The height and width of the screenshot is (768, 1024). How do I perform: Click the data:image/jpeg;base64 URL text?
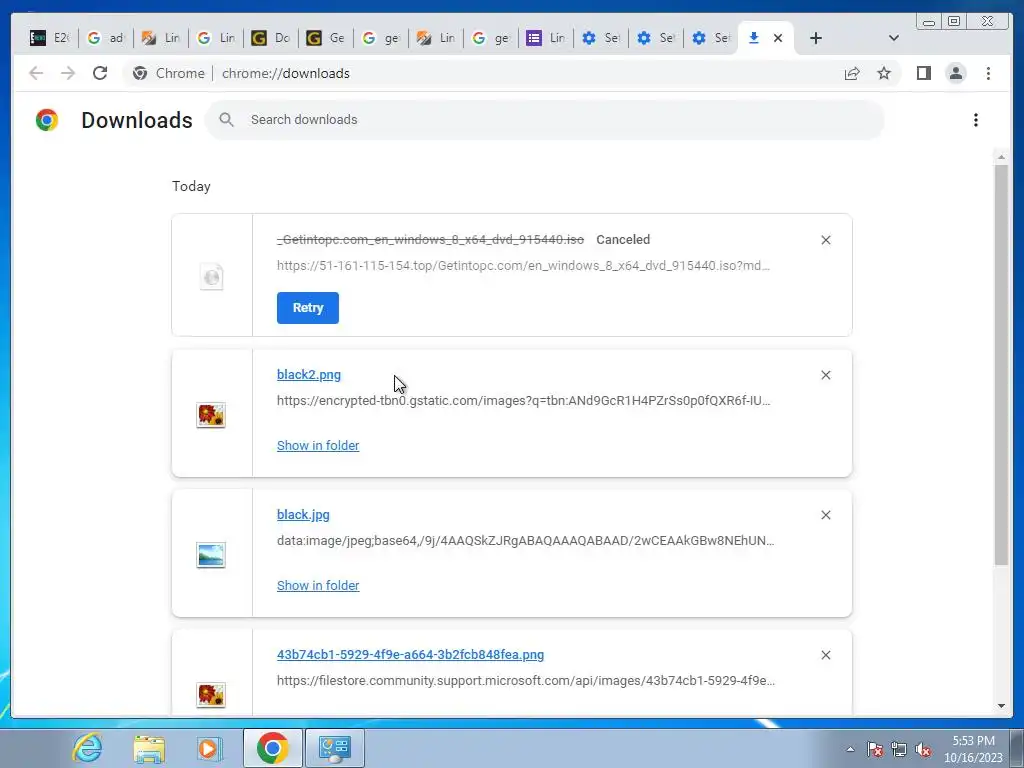click(x=526, y=541)
